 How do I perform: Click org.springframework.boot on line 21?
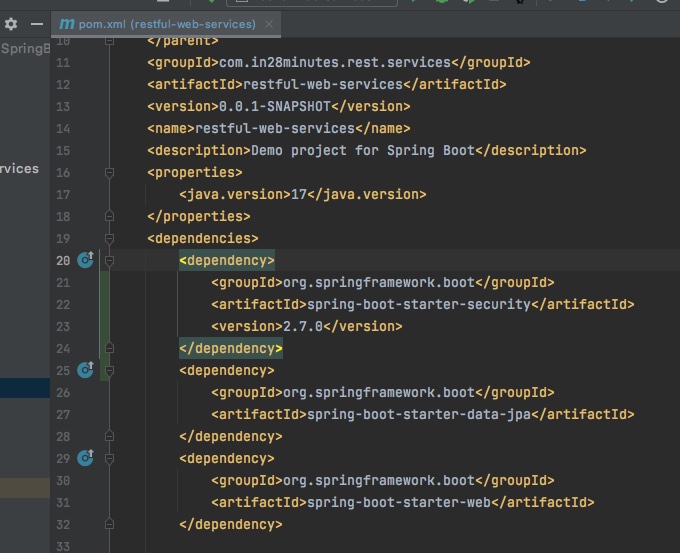tap(379, 282)
